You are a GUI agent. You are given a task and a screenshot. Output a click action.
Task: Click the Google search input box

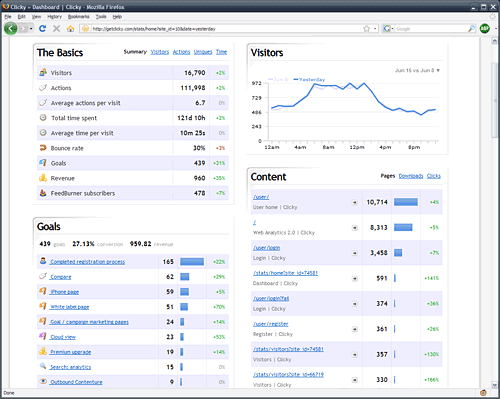431,29
